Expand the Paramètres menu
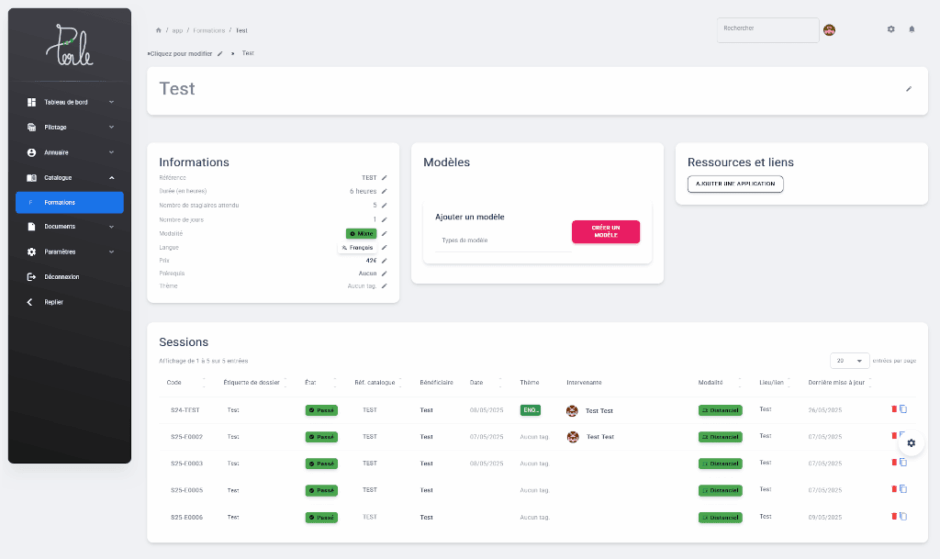 pos(70,252)
